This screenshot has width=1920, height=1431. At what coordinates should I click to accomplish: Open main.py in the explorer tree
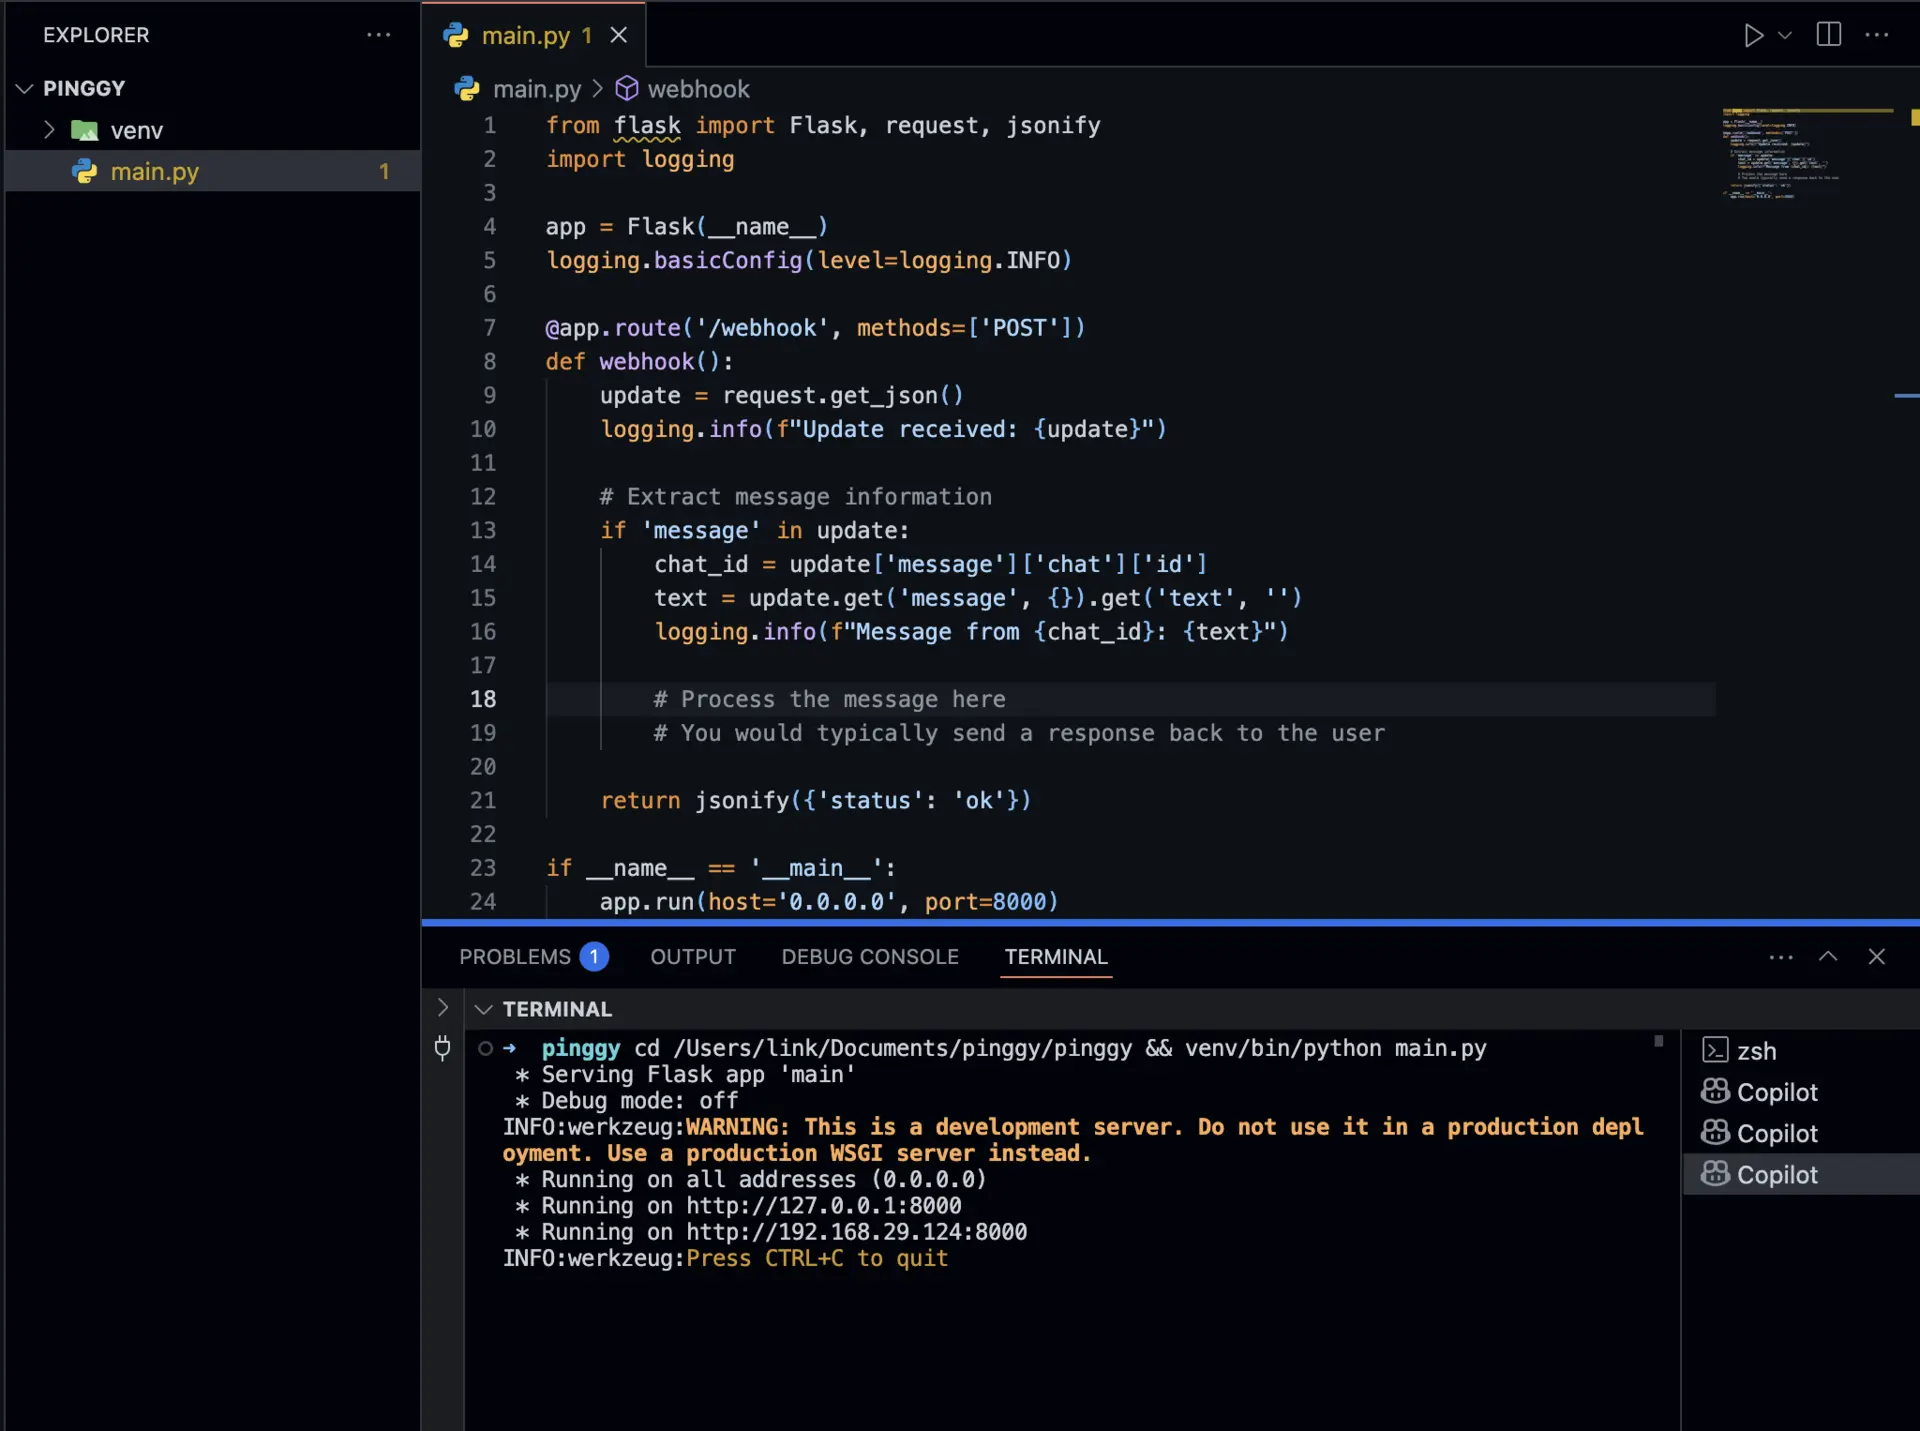pyautogui.click(x=212, y=171)
